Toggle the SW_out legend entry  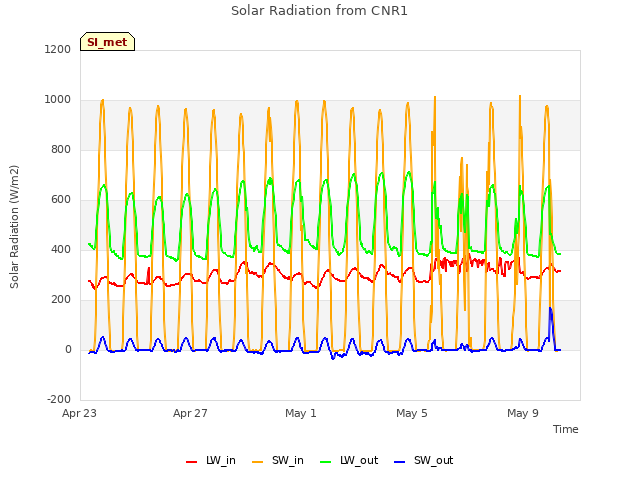[424, 460]
